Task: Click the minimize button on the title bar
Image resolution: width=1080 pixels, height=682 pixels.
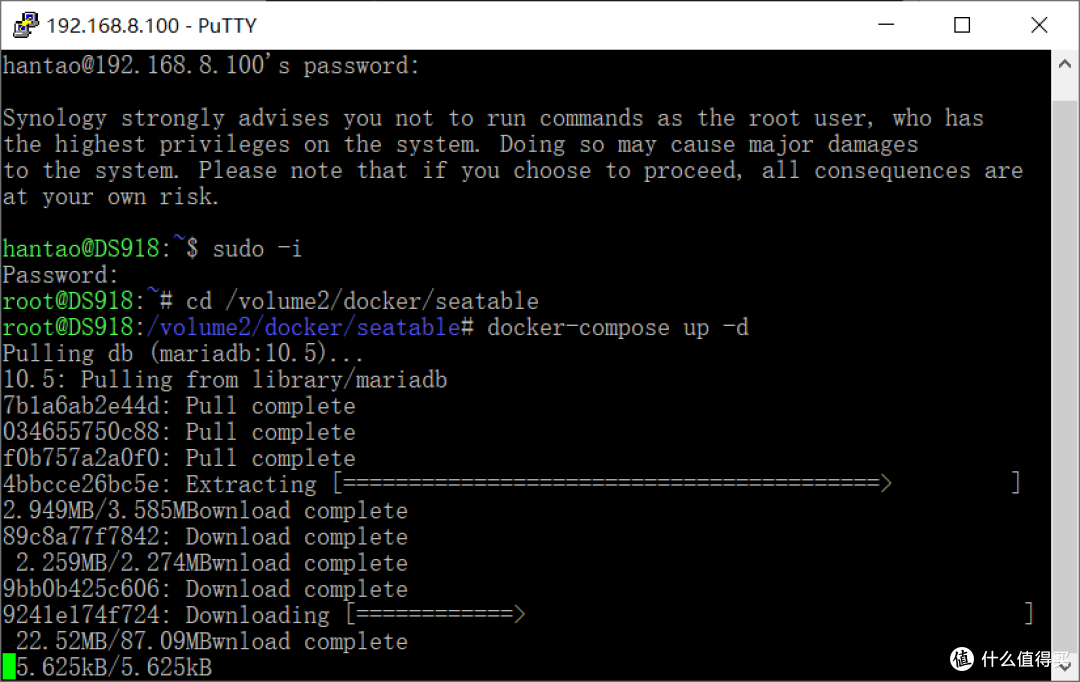Action: [x=886, y=24]
